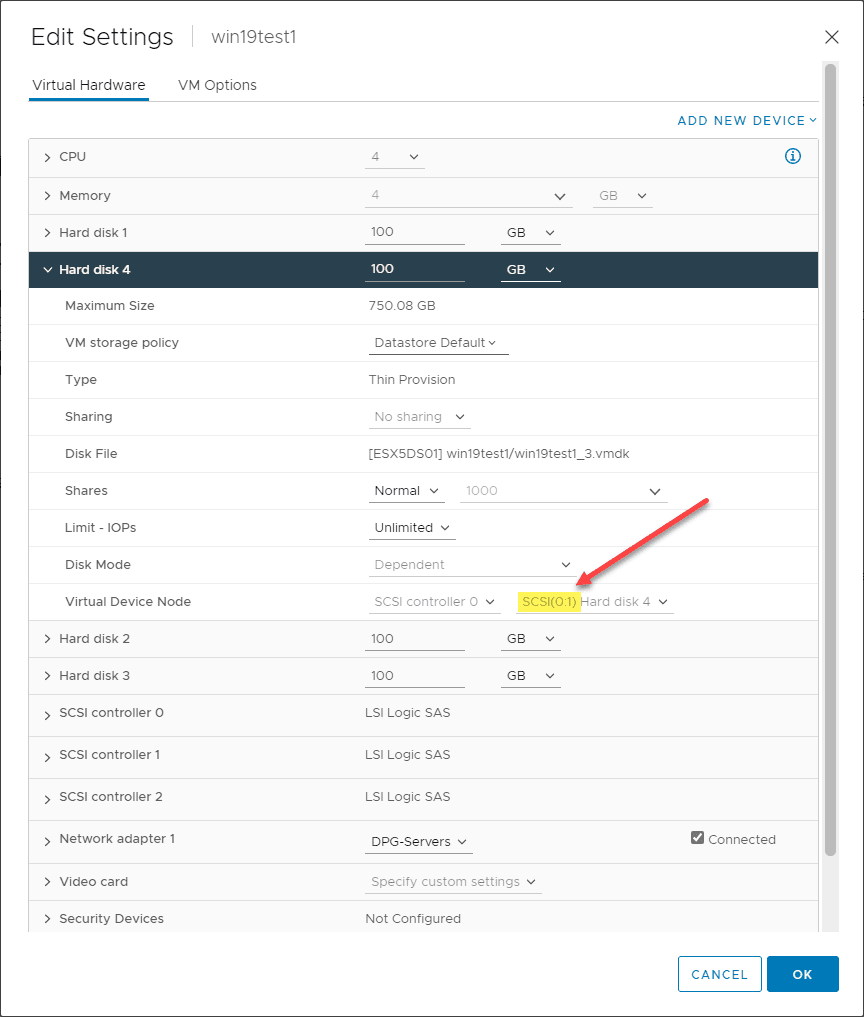Click the Disk File path text
864x1017 pixels.
click(x=499, y=454)
